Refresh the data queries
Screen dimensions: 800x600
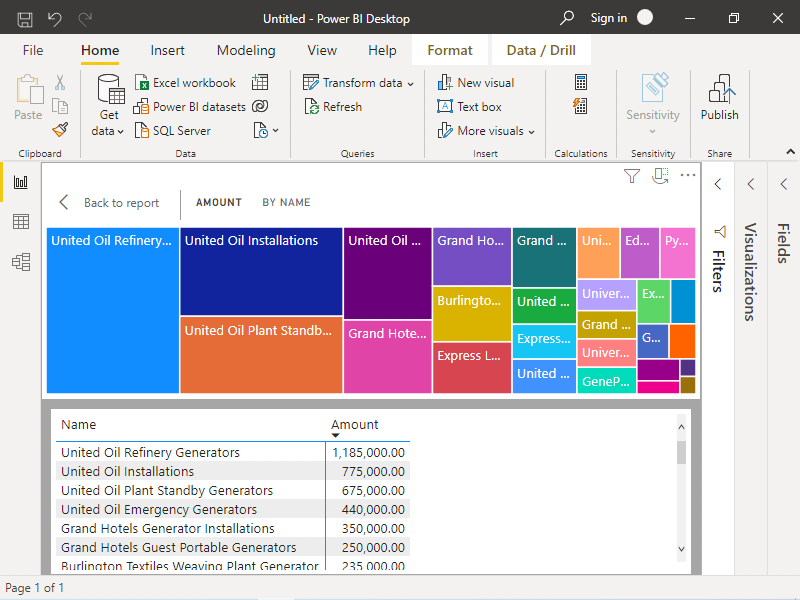tap(333, 107)
